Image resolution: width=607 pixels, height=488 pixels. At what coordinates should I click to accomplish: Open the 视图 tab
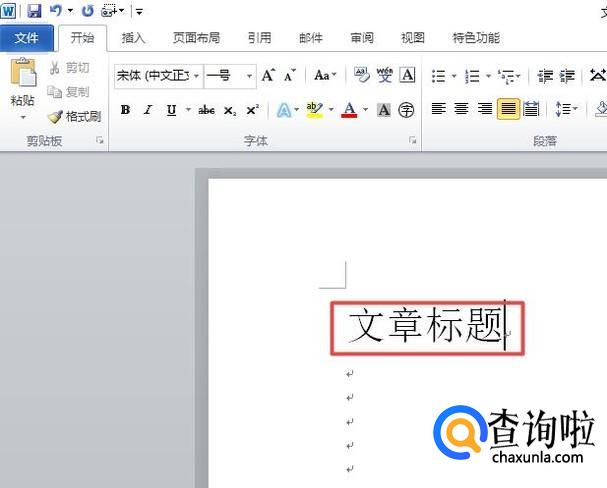(x=413, y=38)
